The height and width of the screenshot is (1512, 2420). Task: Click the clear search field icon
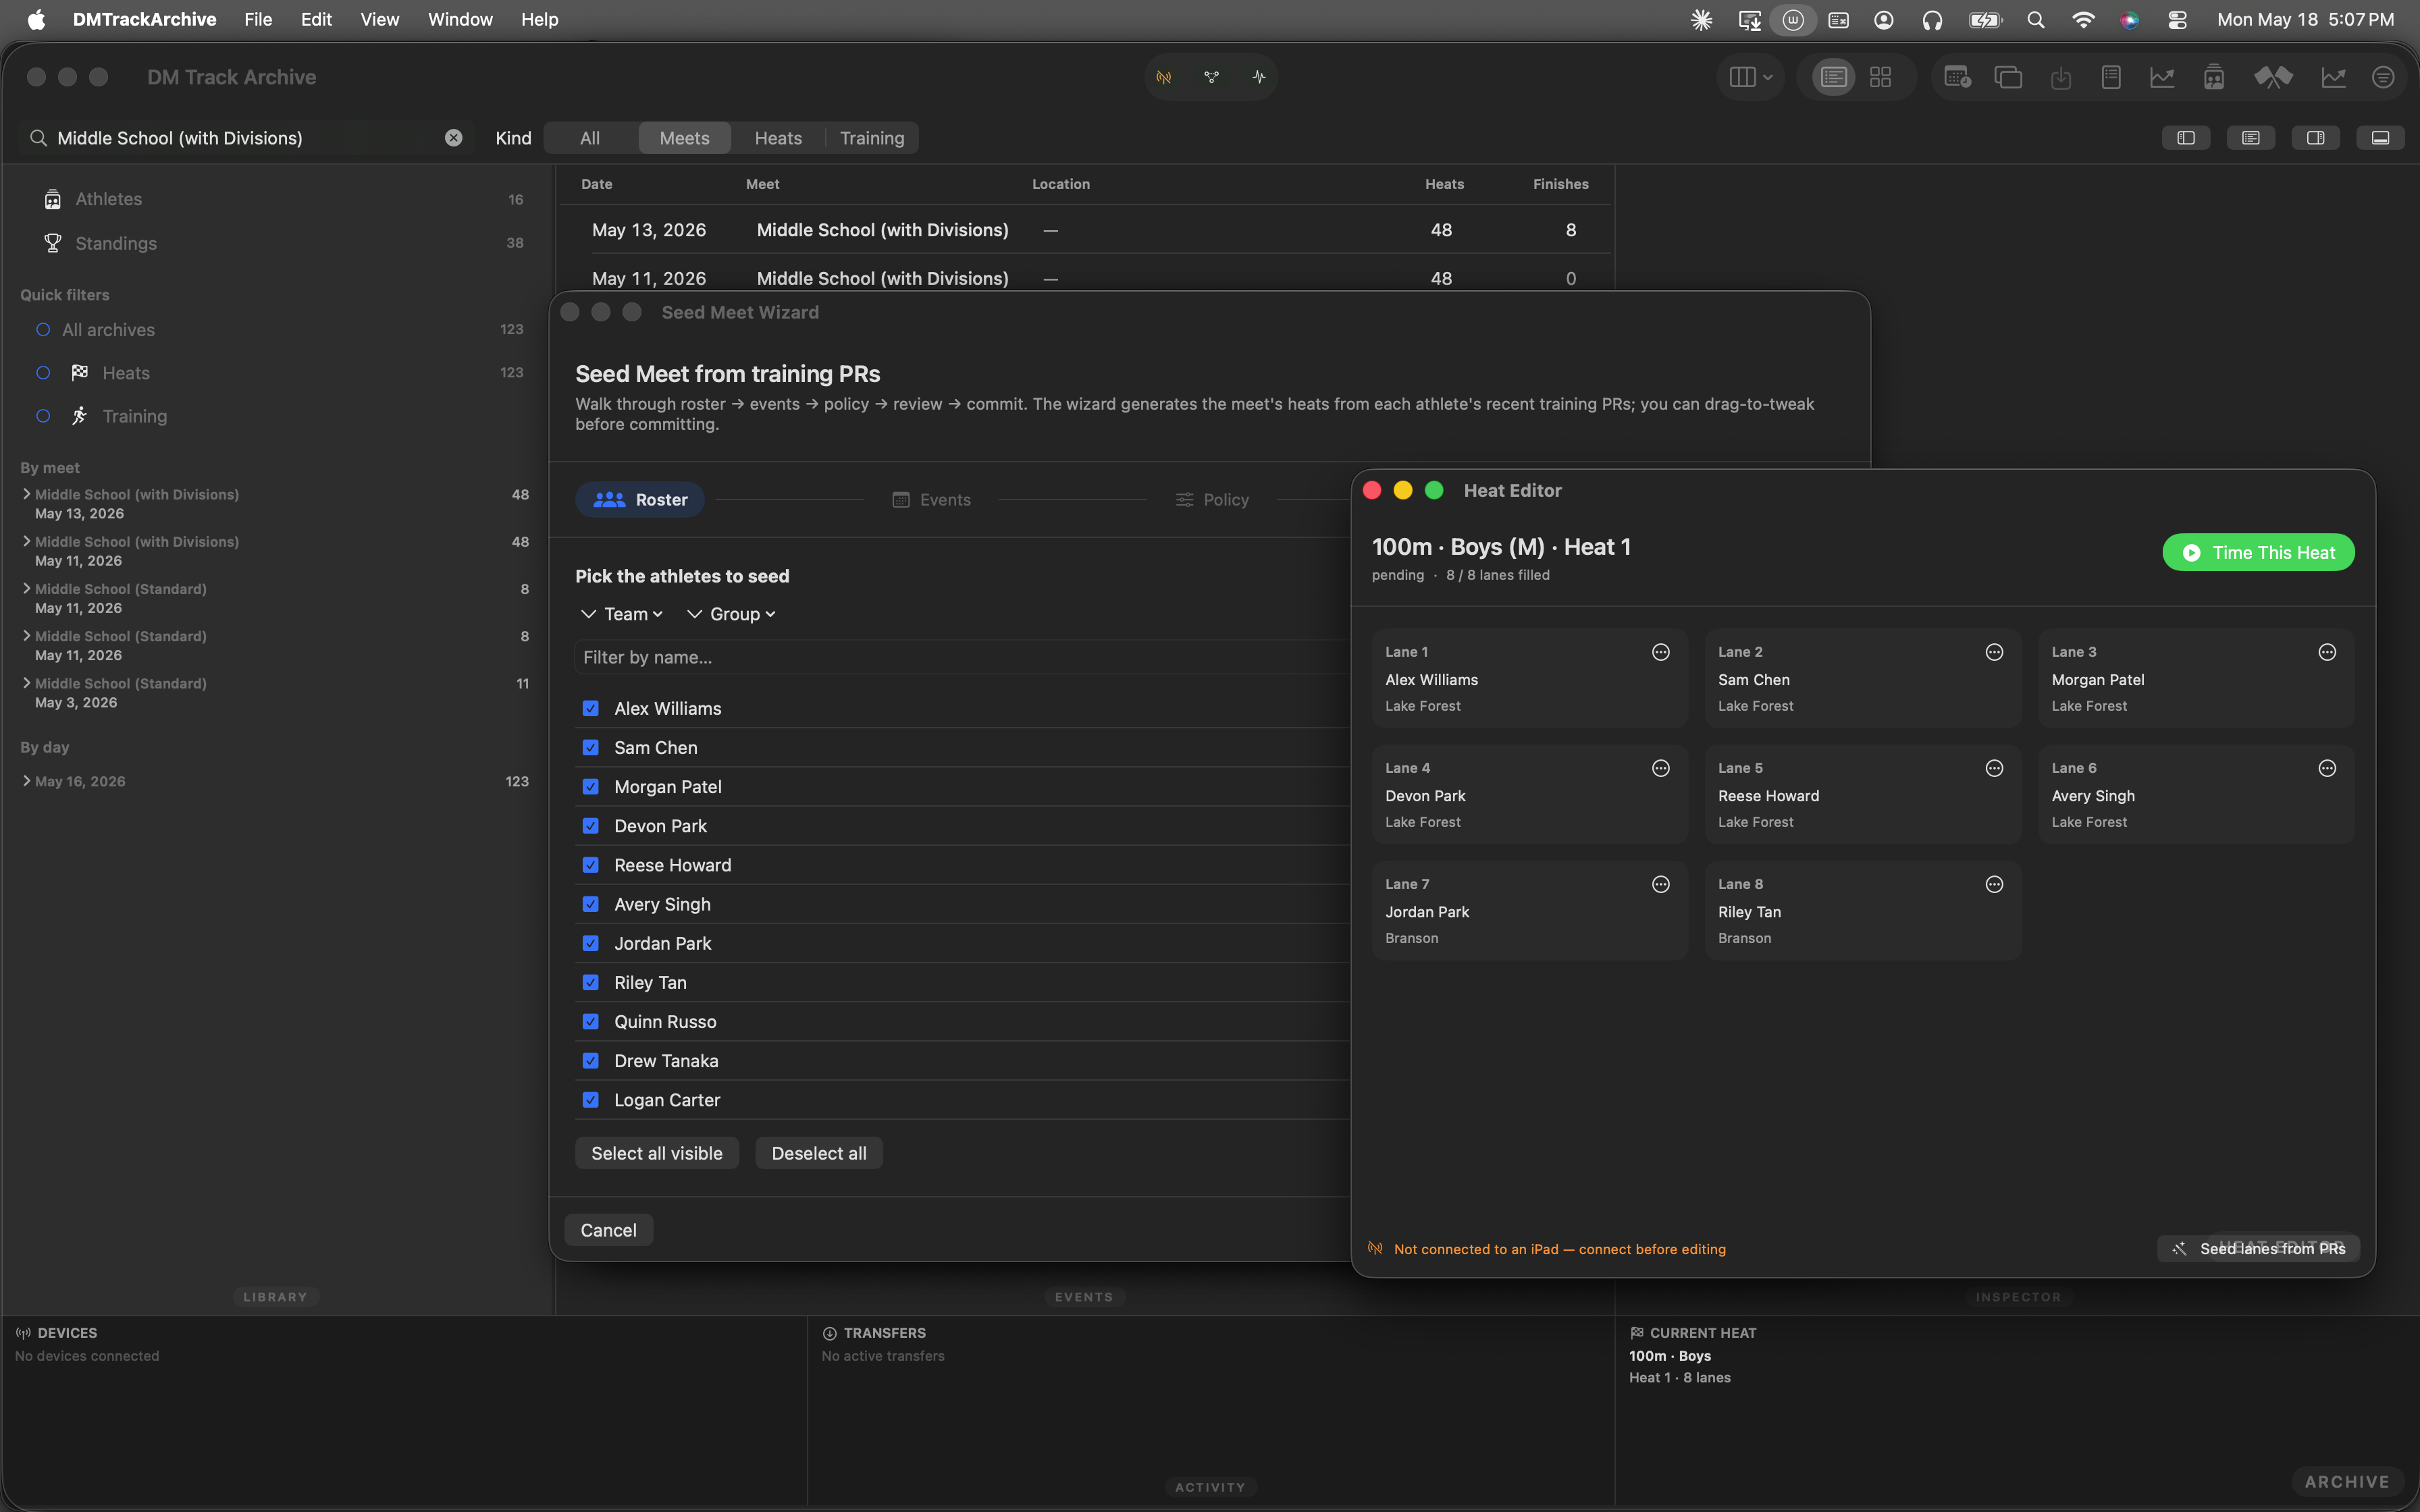point(454,138)
